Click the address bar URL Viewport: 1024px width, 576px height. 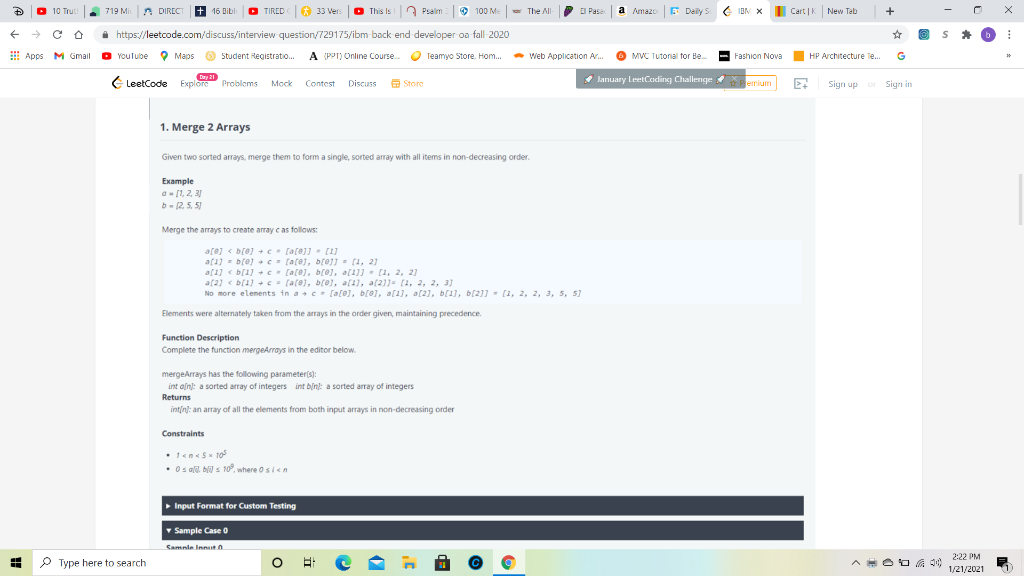click(x=313, y=35)
